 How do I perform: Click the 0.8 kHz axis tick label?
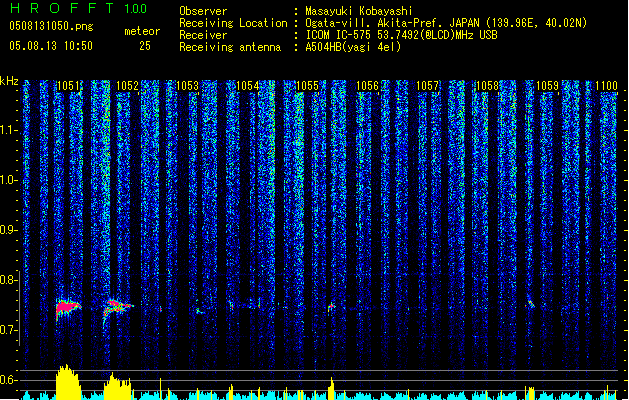point(8,280)
